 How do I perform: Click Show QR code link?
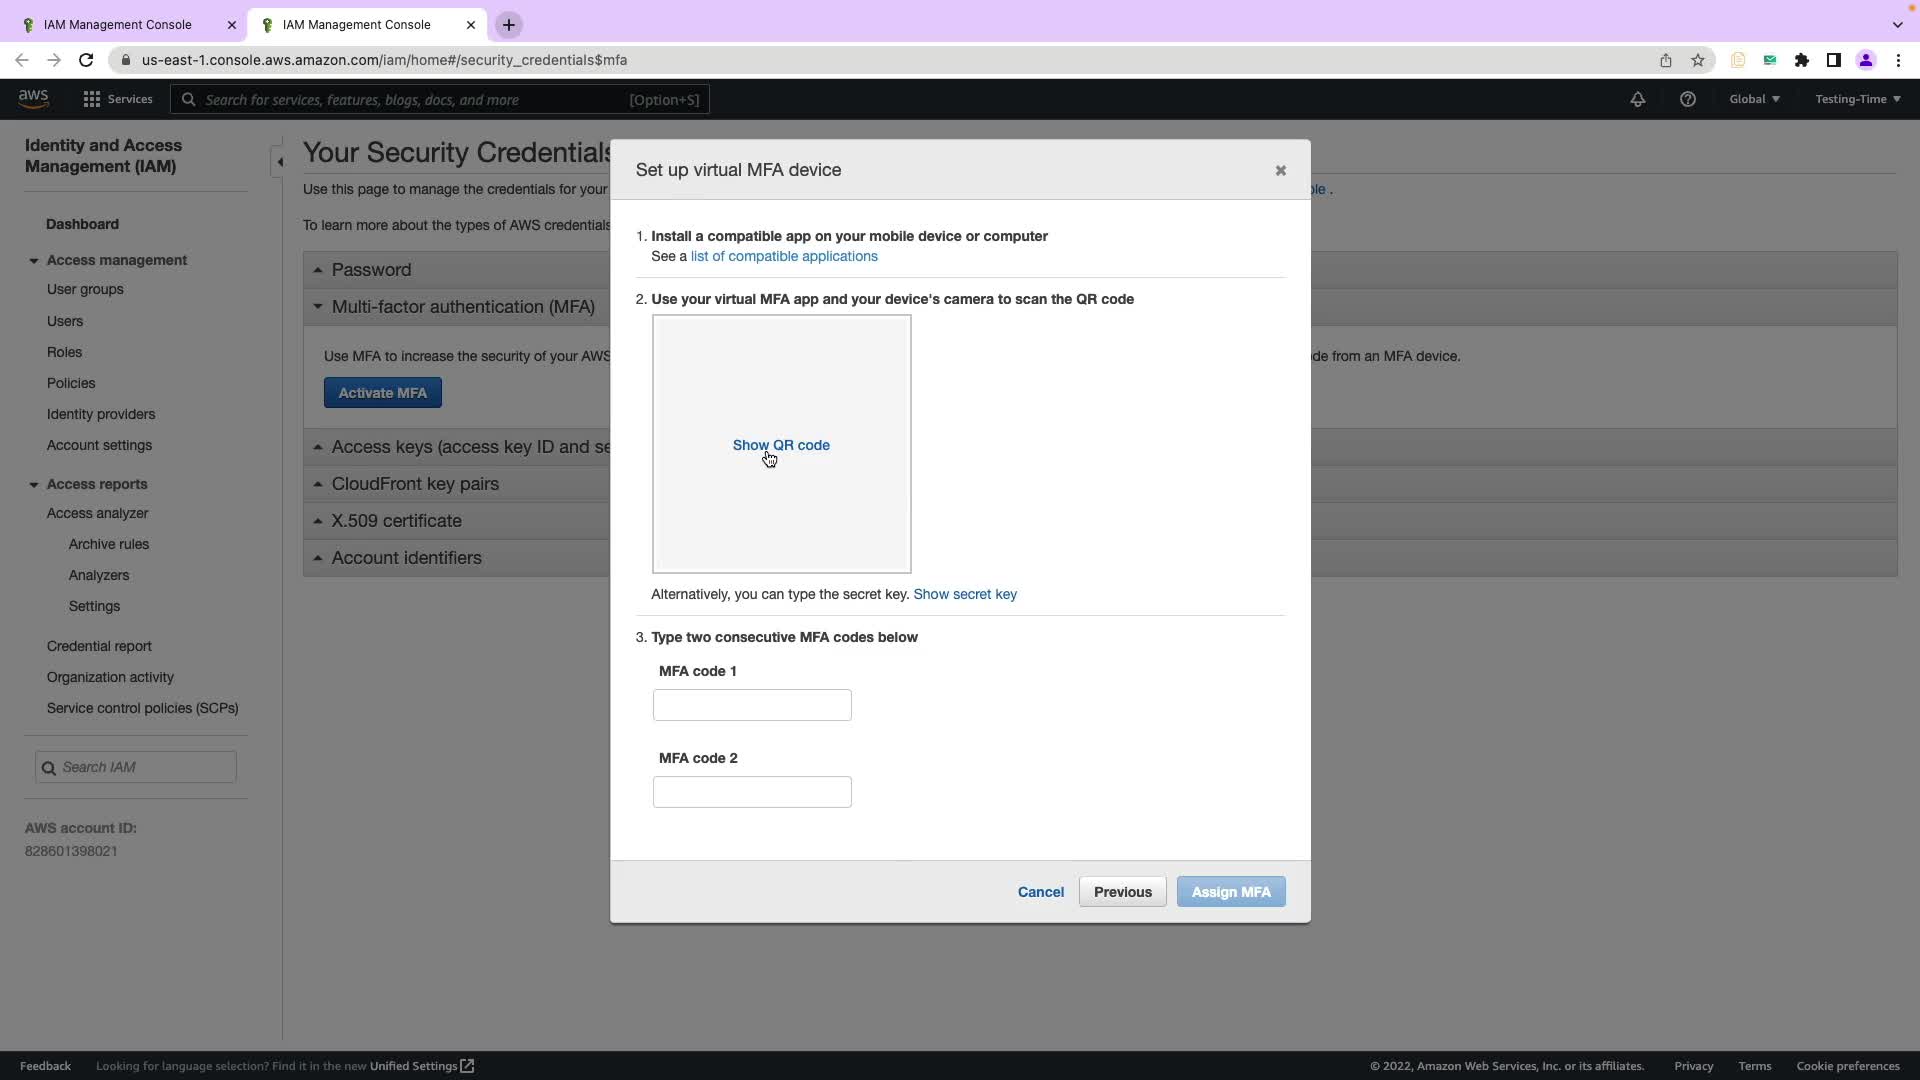(x=781, y=445)
